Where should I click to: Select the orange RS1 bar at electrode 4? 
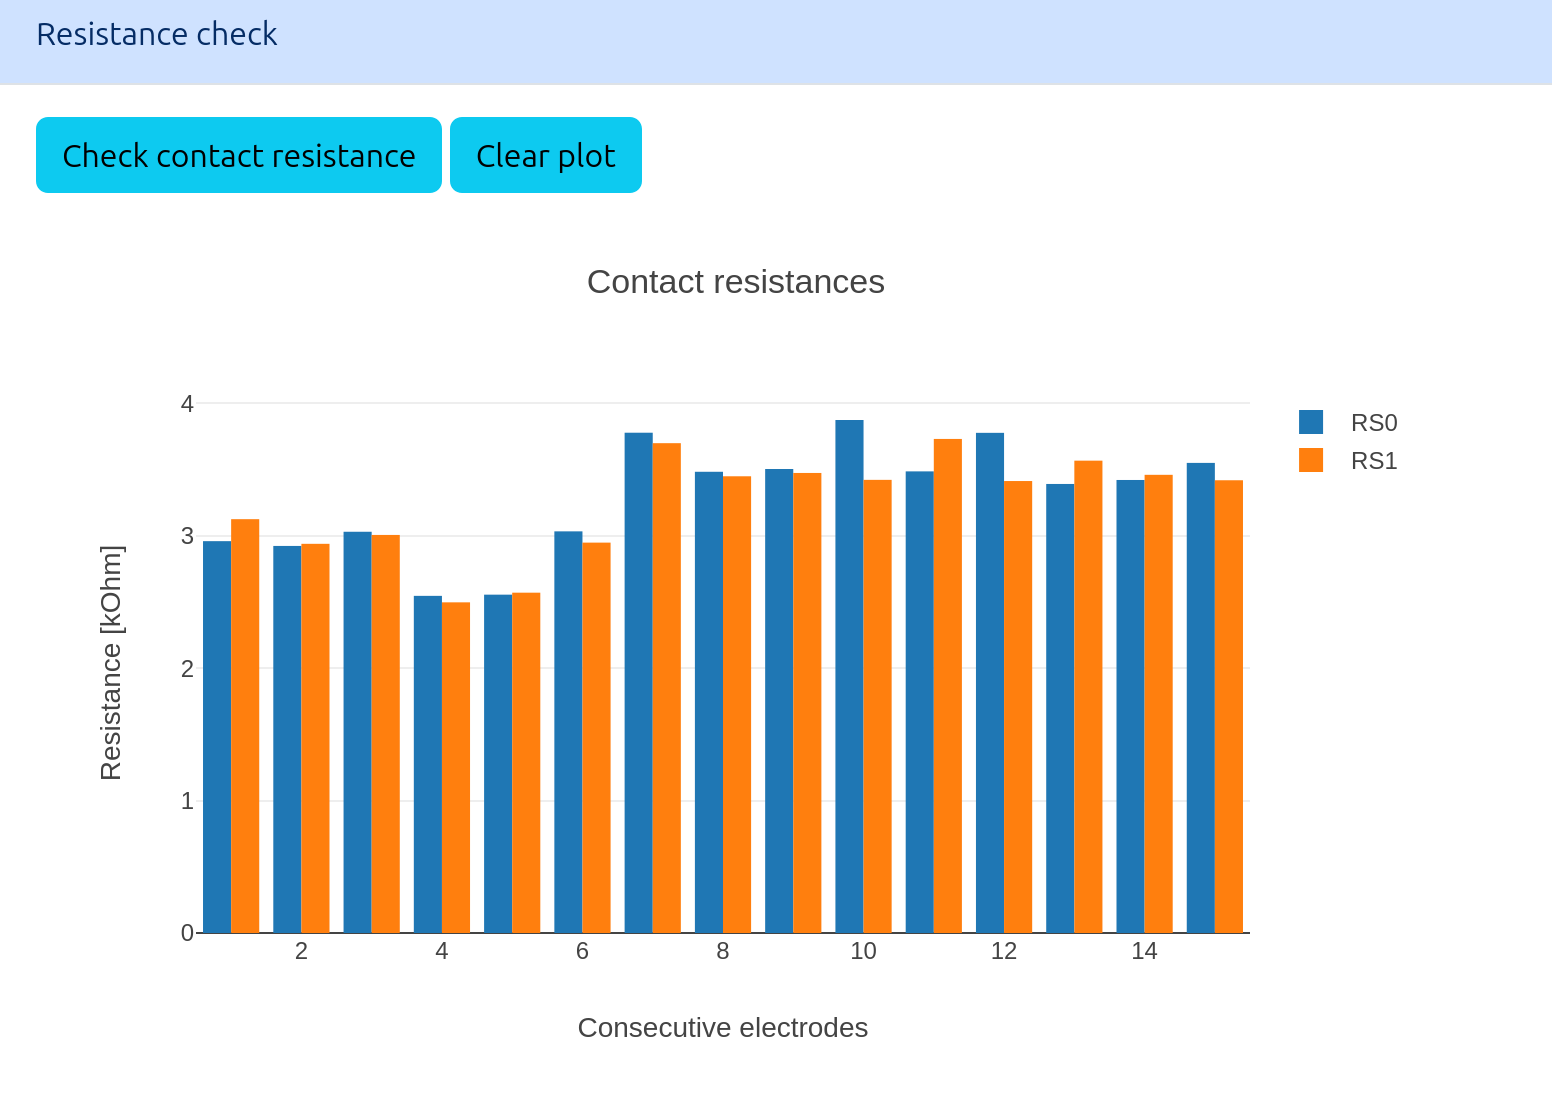pos(456,767)
